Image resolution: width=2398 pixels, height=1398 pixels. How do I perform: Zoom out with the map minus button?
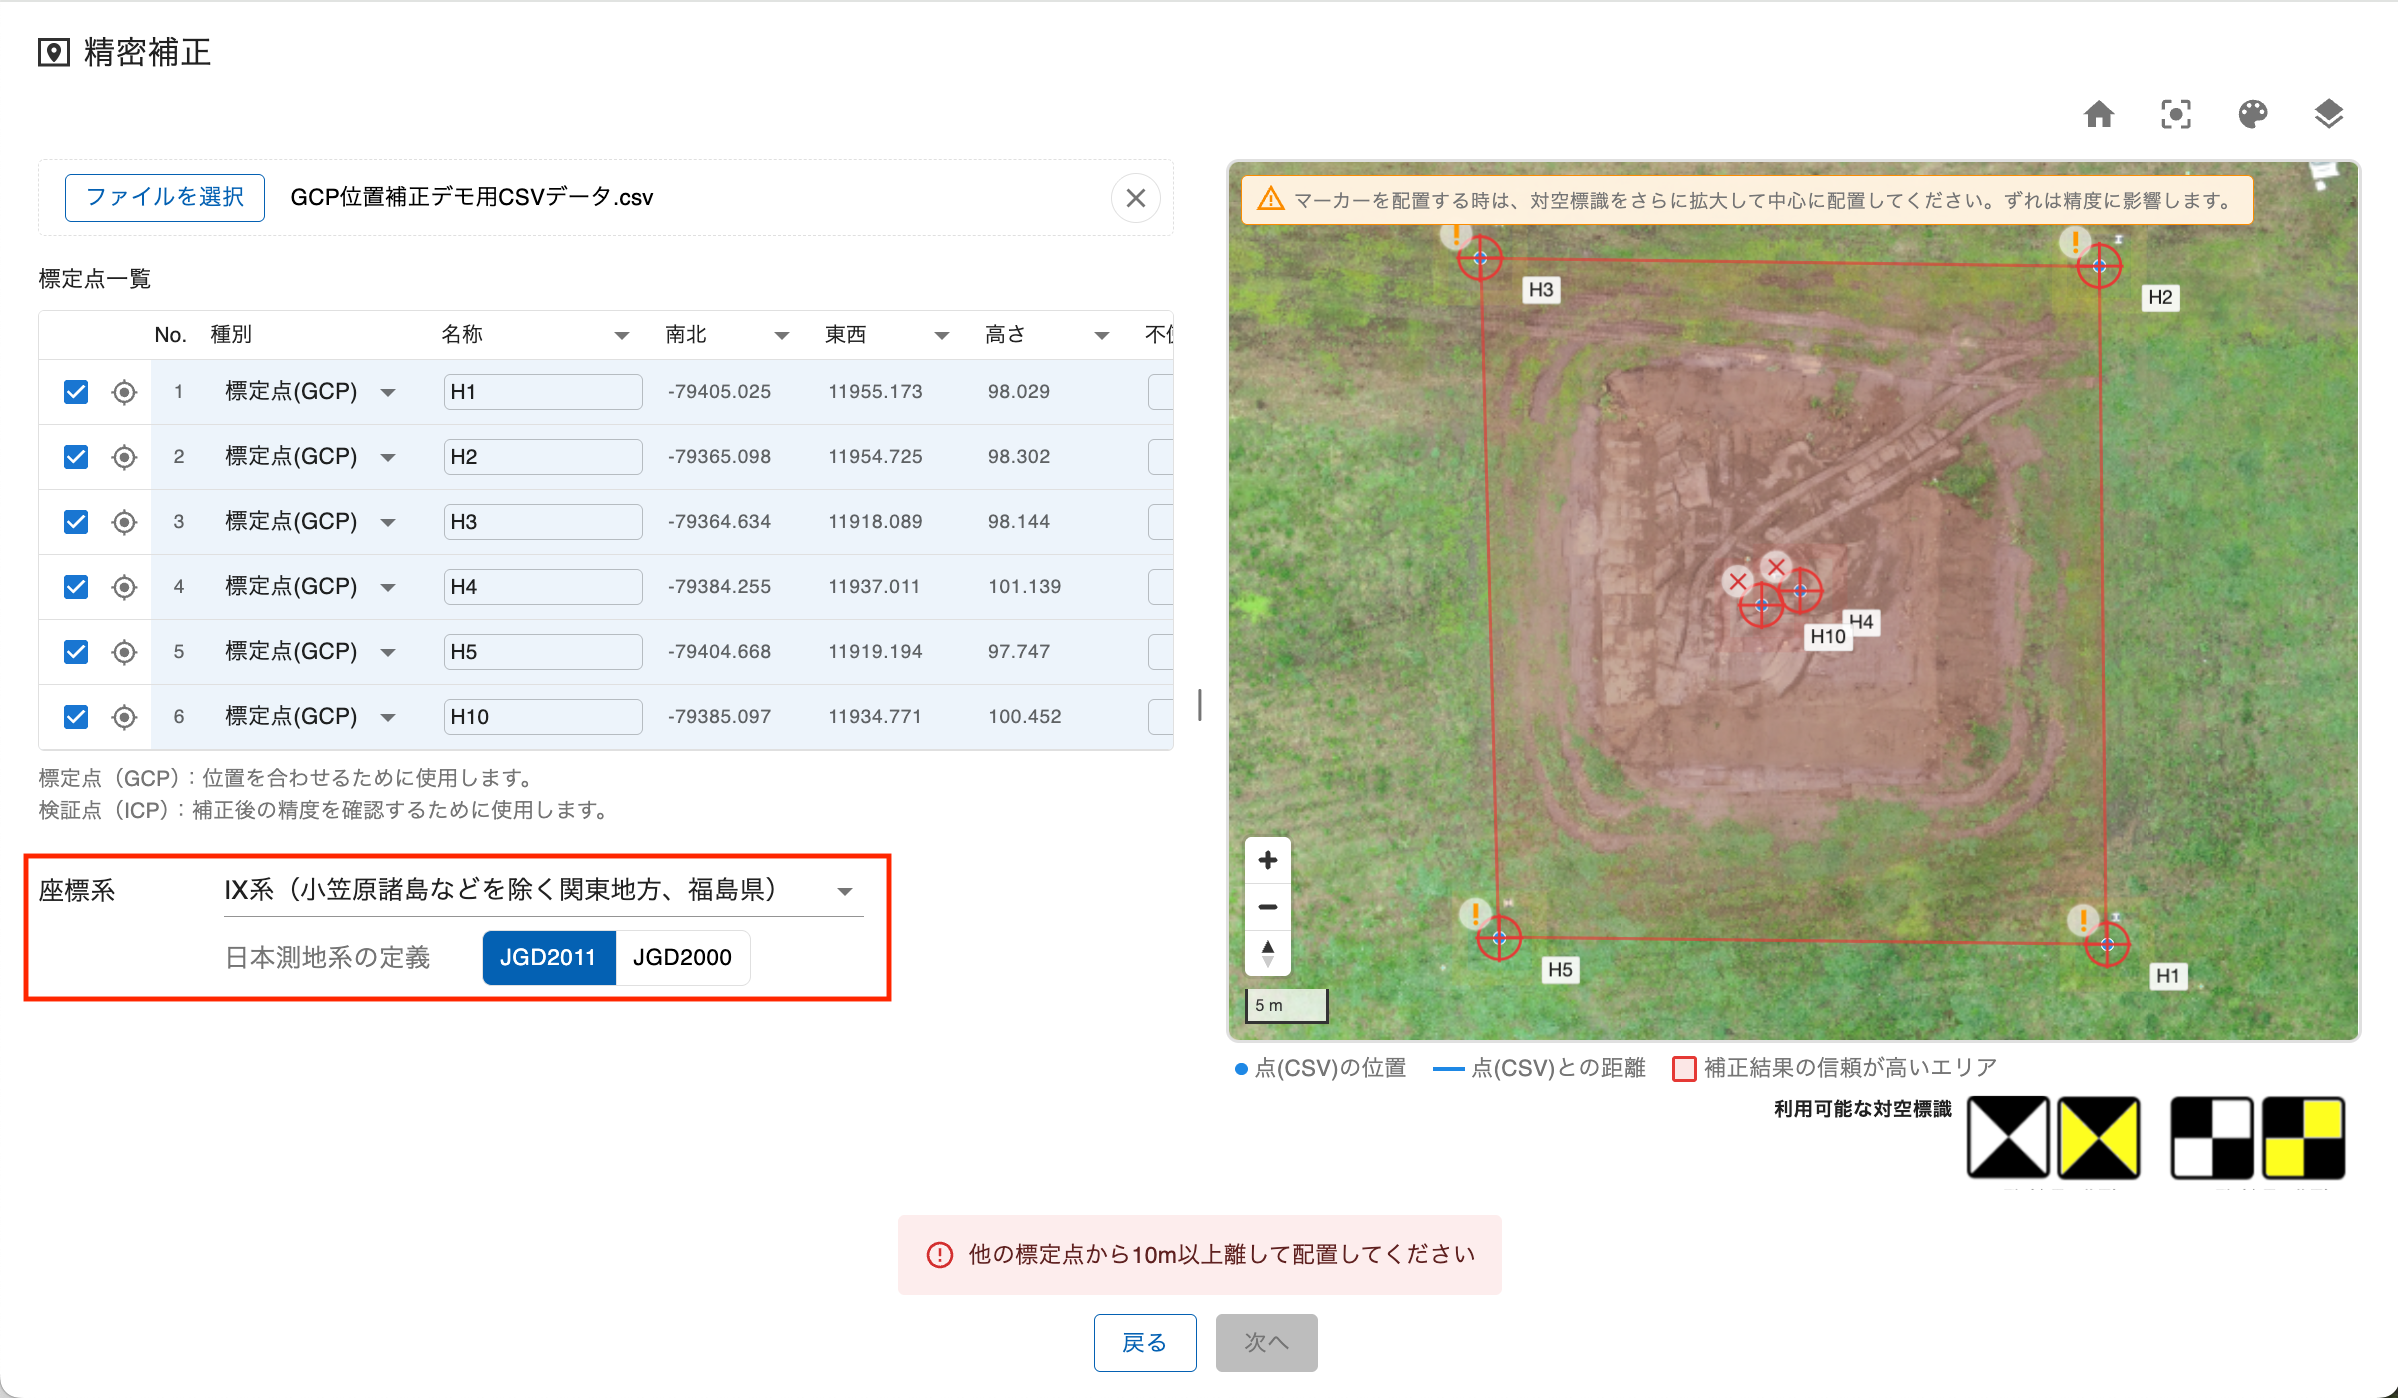pos(1267,907)
